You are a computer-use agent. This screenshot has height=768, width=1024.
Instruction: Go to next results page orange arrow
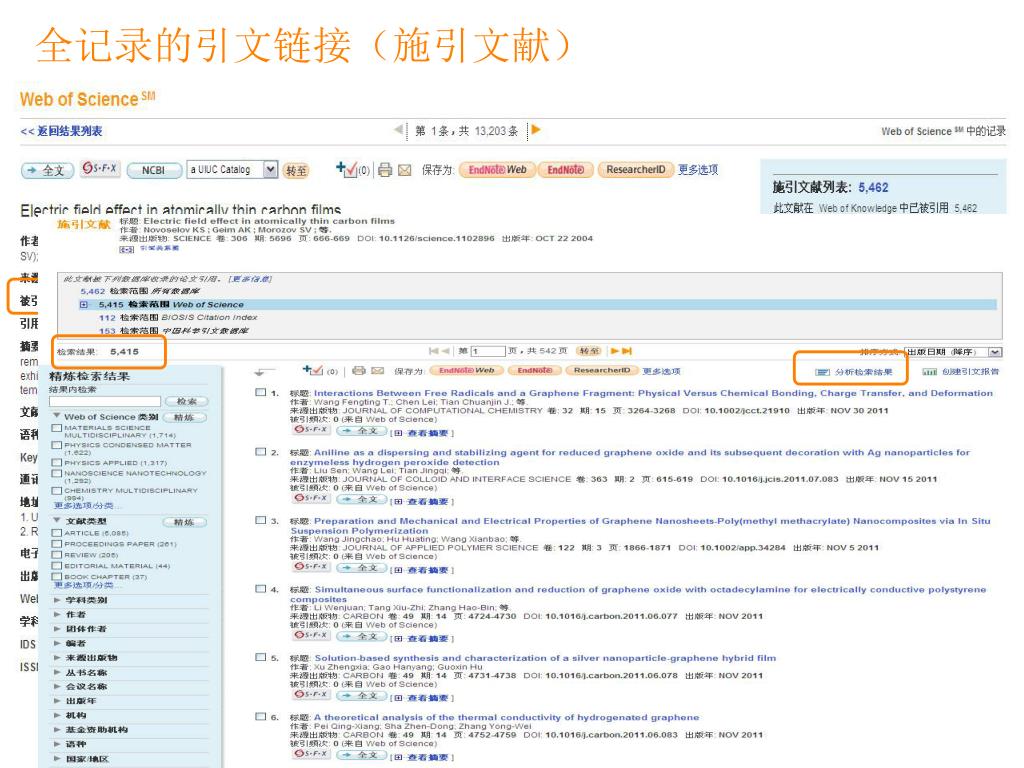click(615, 351)
